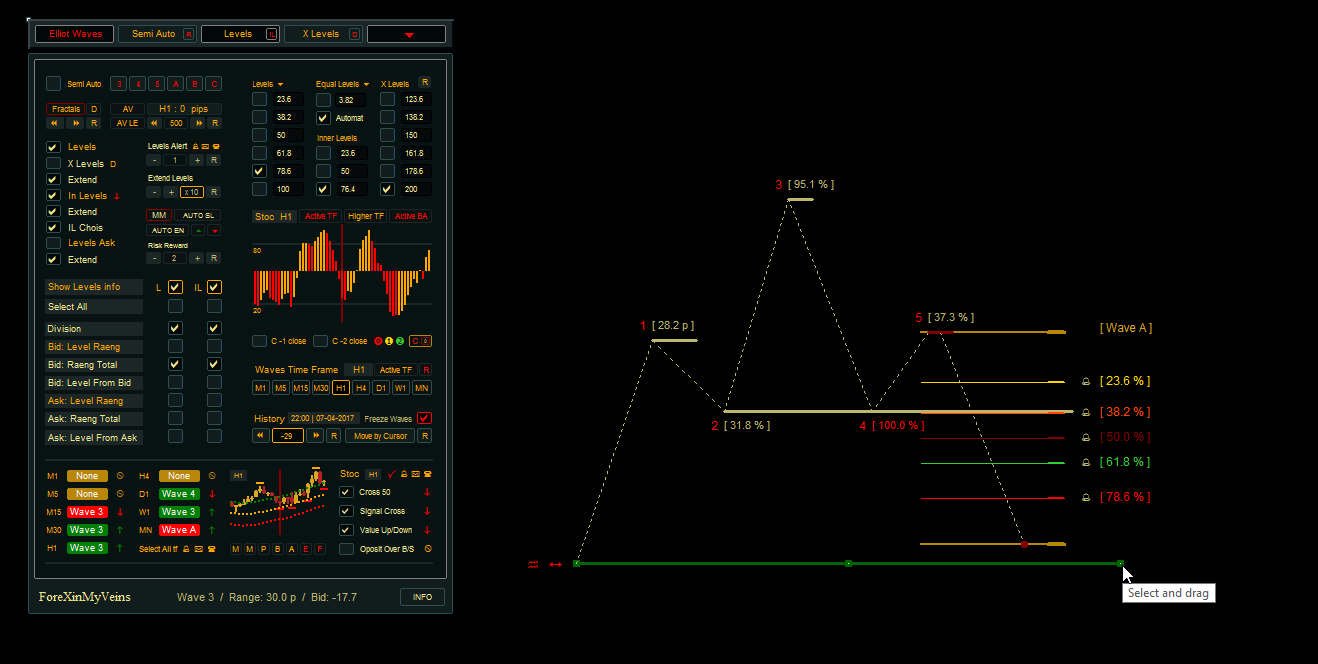Click the History fast-forward arrows icon
1318x664 pixels.
315,436
